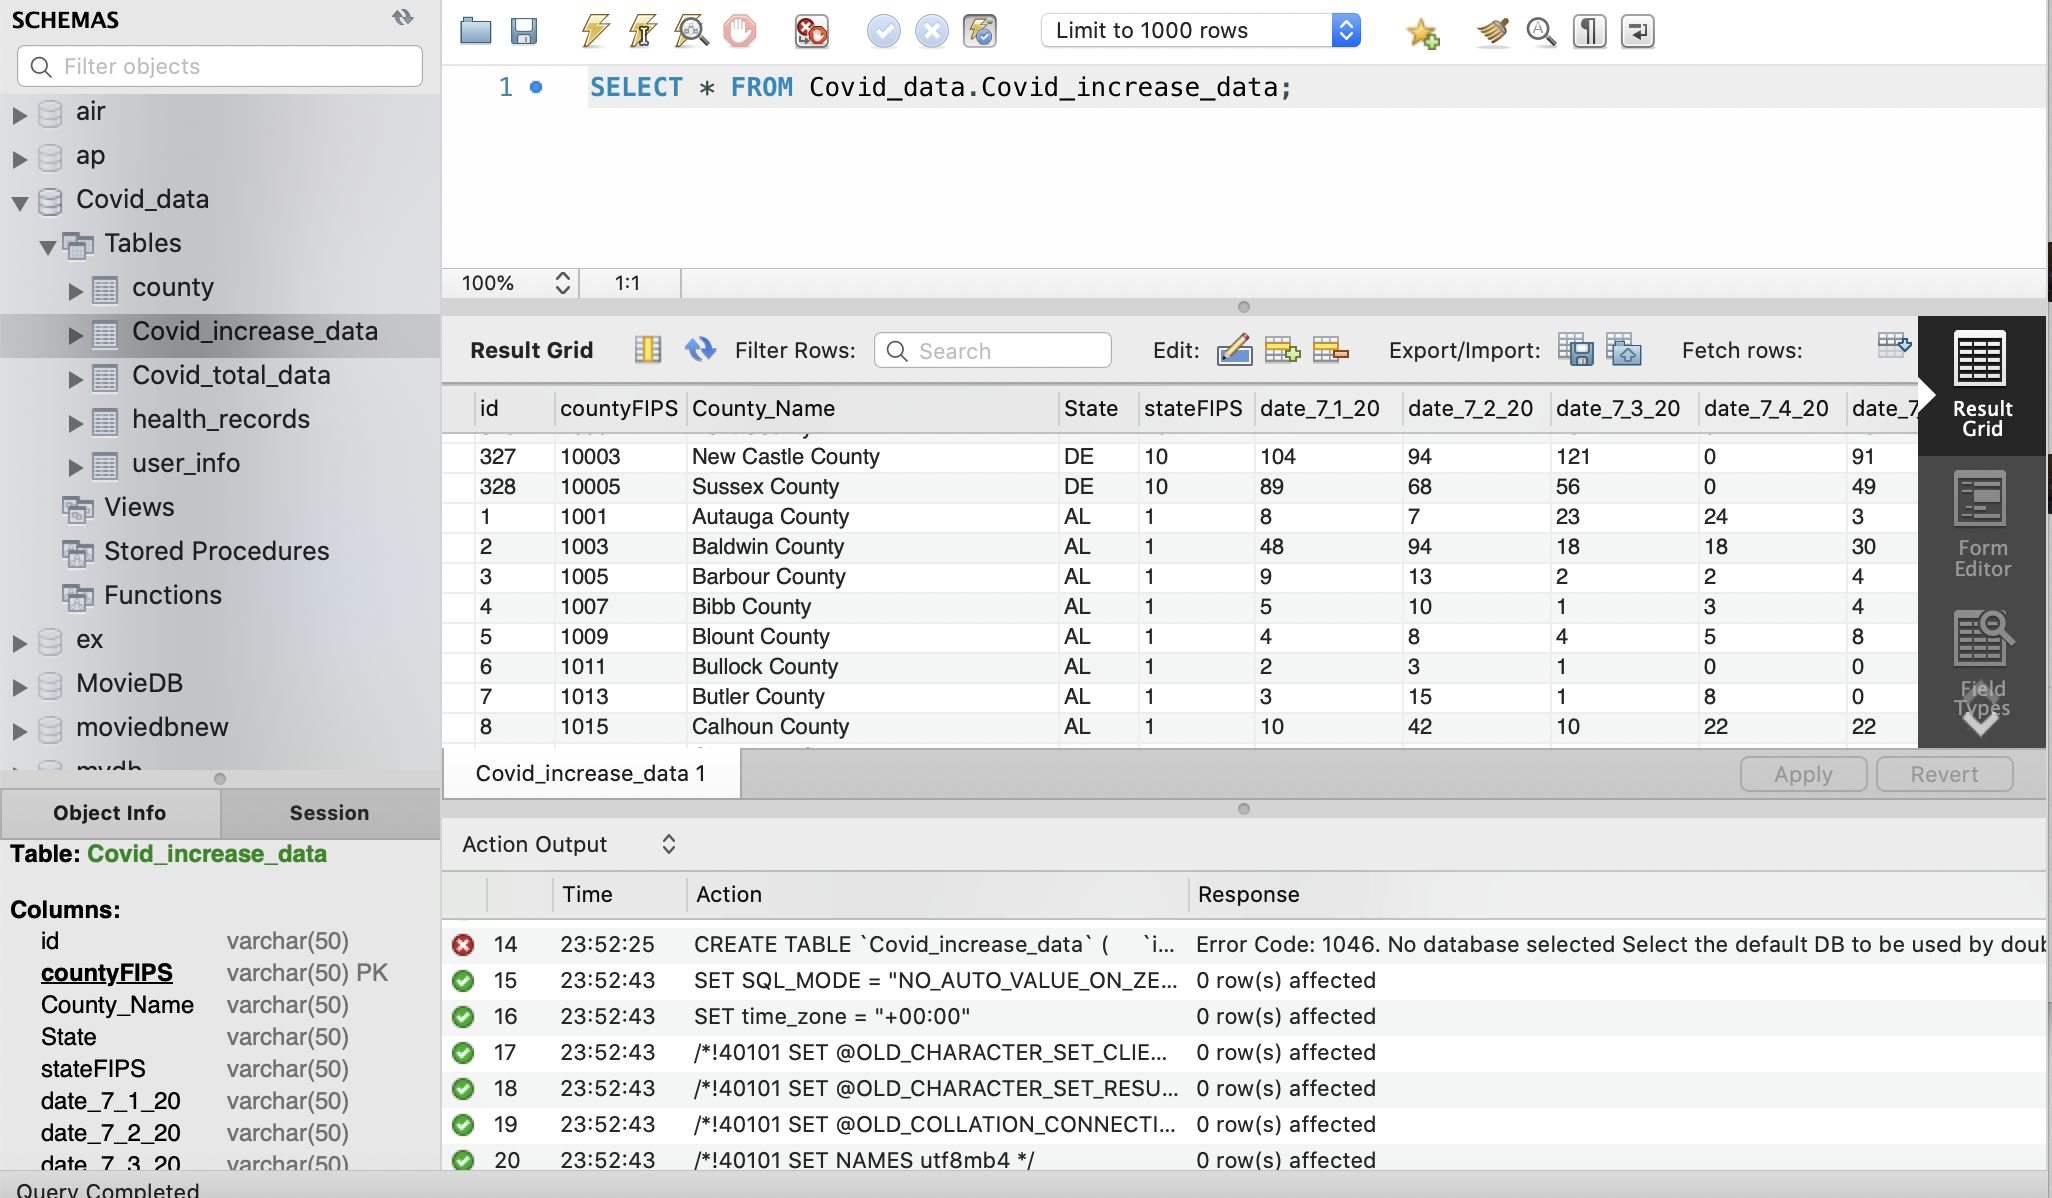
Task: Select the Covid_increase_data 1 result tab
Action: [x=590, y=774]
